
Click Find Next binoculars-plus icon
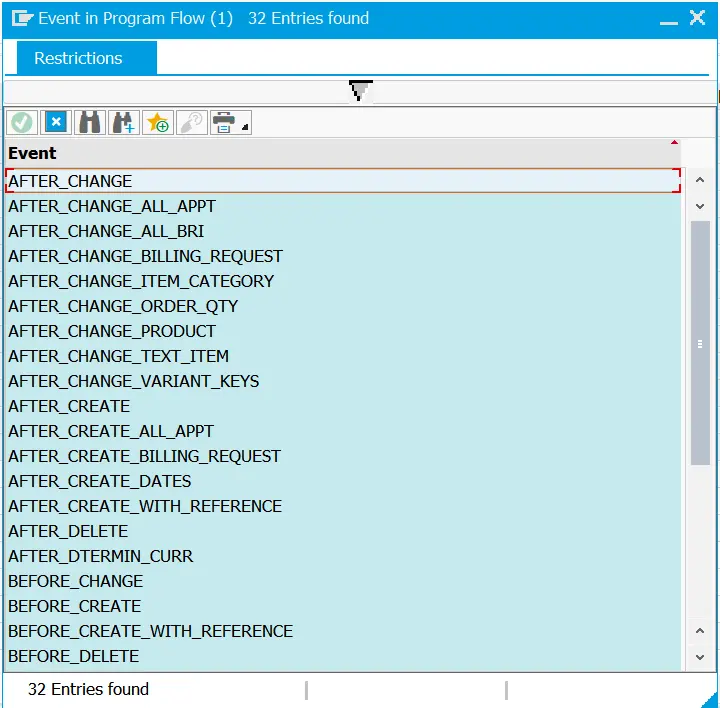tap(124, 123)
